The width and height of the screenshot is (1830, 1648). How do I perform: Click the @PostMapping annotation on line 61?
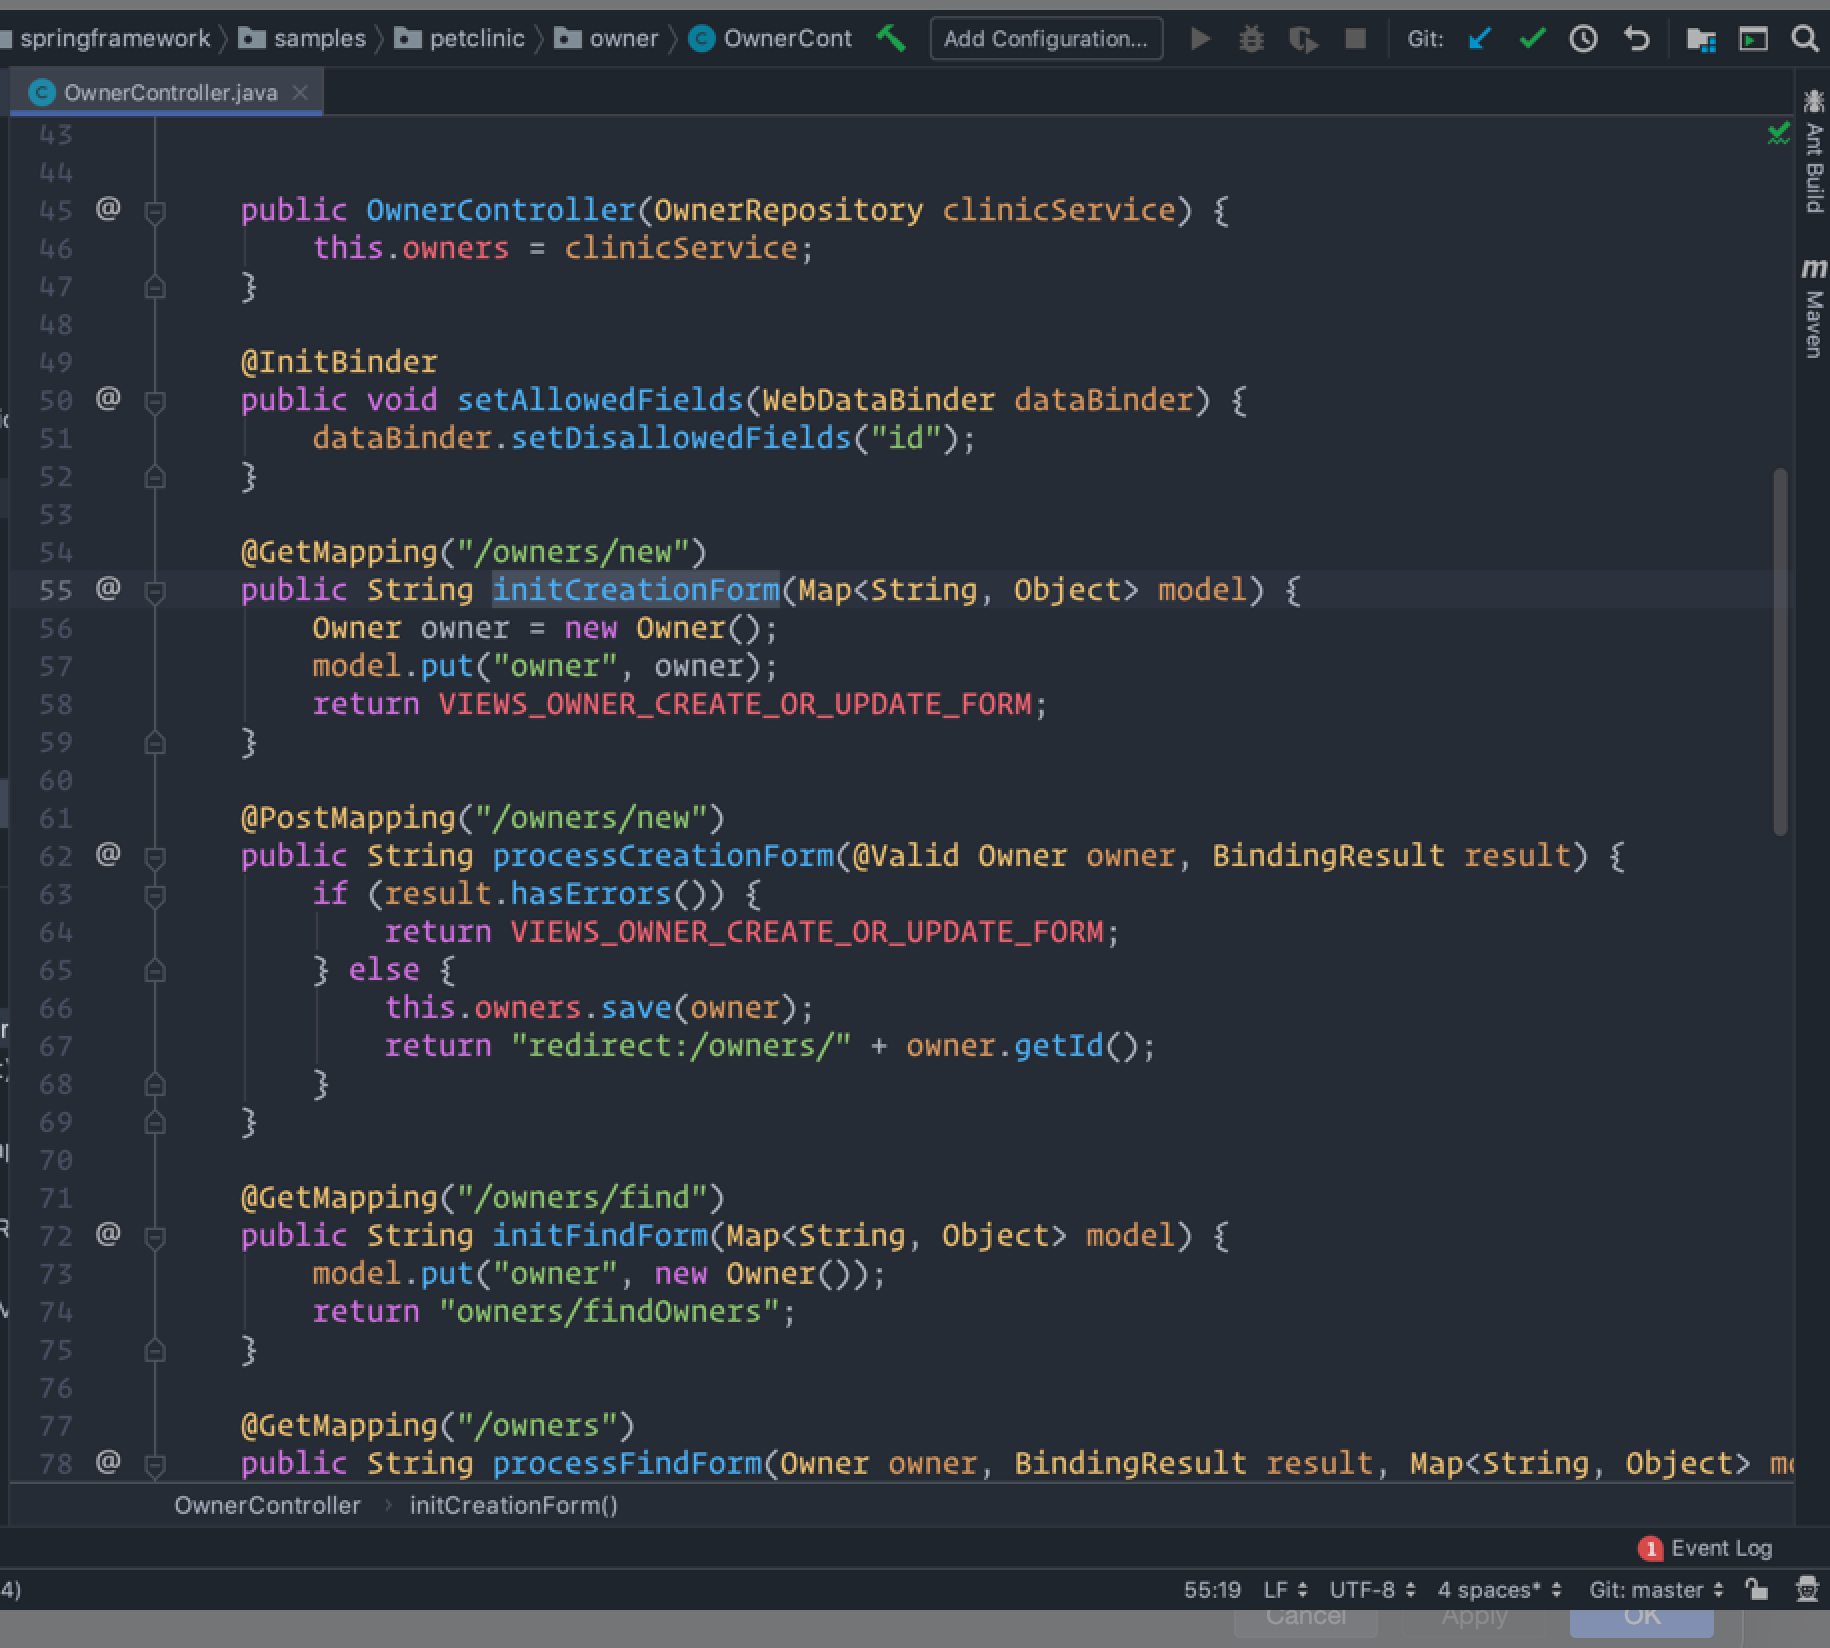pos(348,818)
